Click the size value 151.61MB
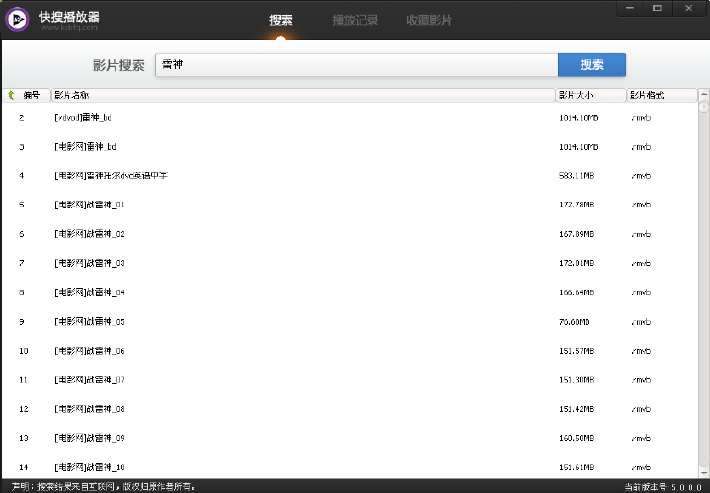Screen dimensions: 710x493 pyautogui.click(x=576, y=467)
